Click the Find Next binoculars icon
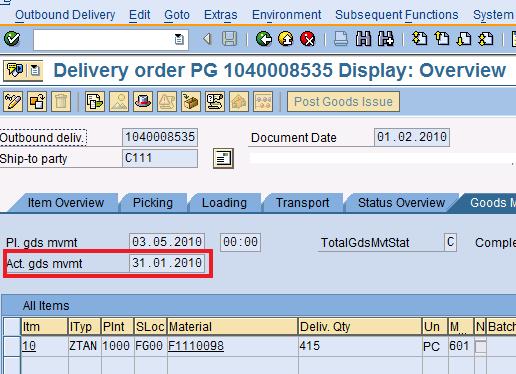 point(386,39)
